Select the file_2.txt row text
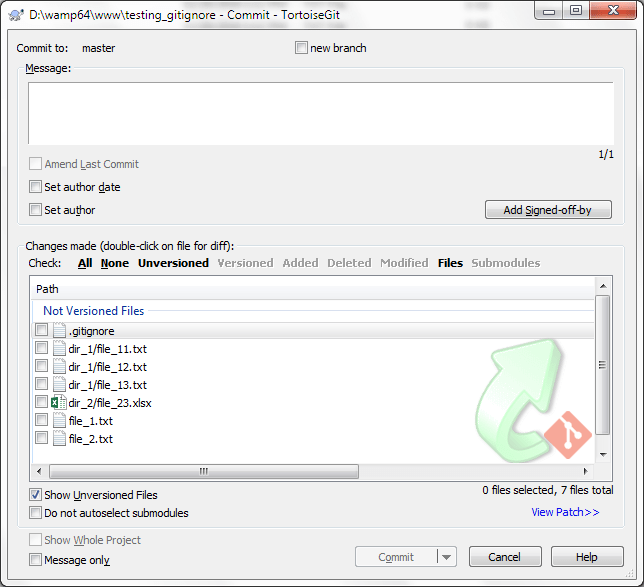644x587 pixels. pos(91,439)
